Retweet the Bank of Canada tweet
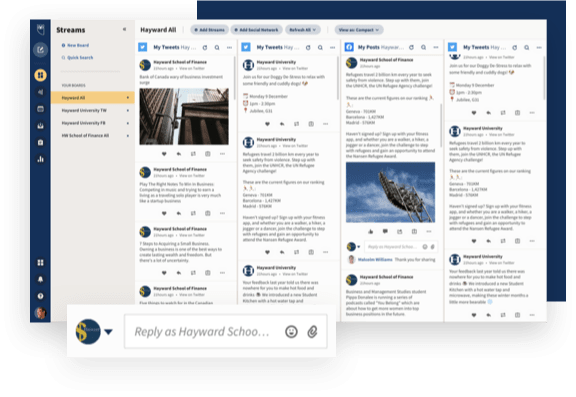576x397 pixels. pyautogui.click(x=193, y=154)
